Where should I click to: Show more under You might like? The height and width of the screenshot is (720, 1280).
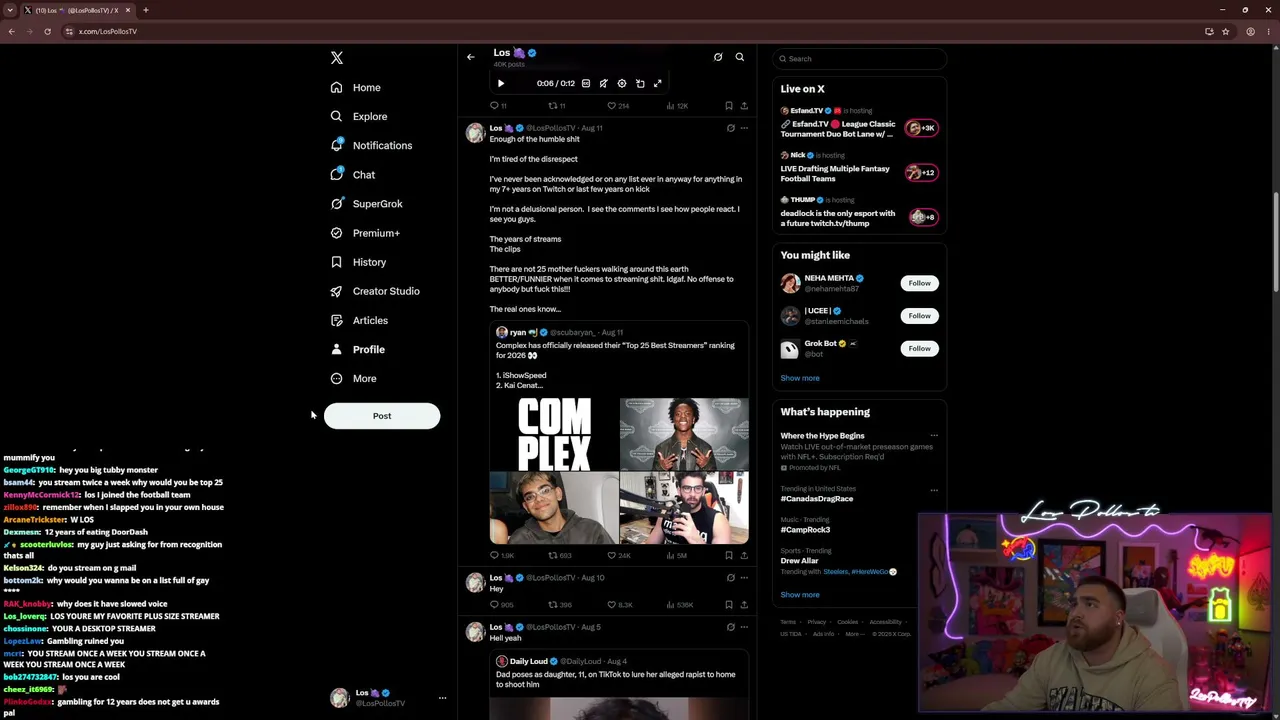[800, 378]
